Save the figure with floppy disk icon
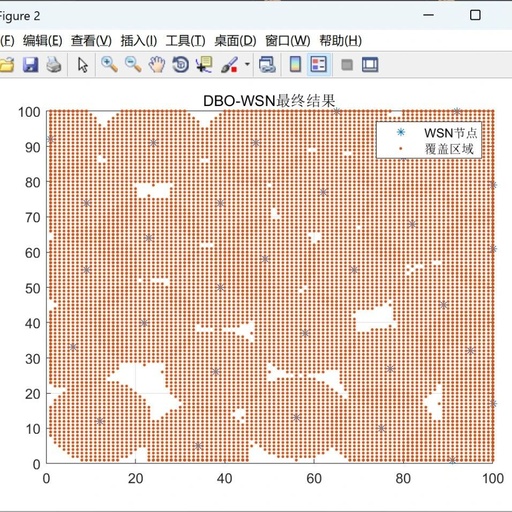 (30, 65)
